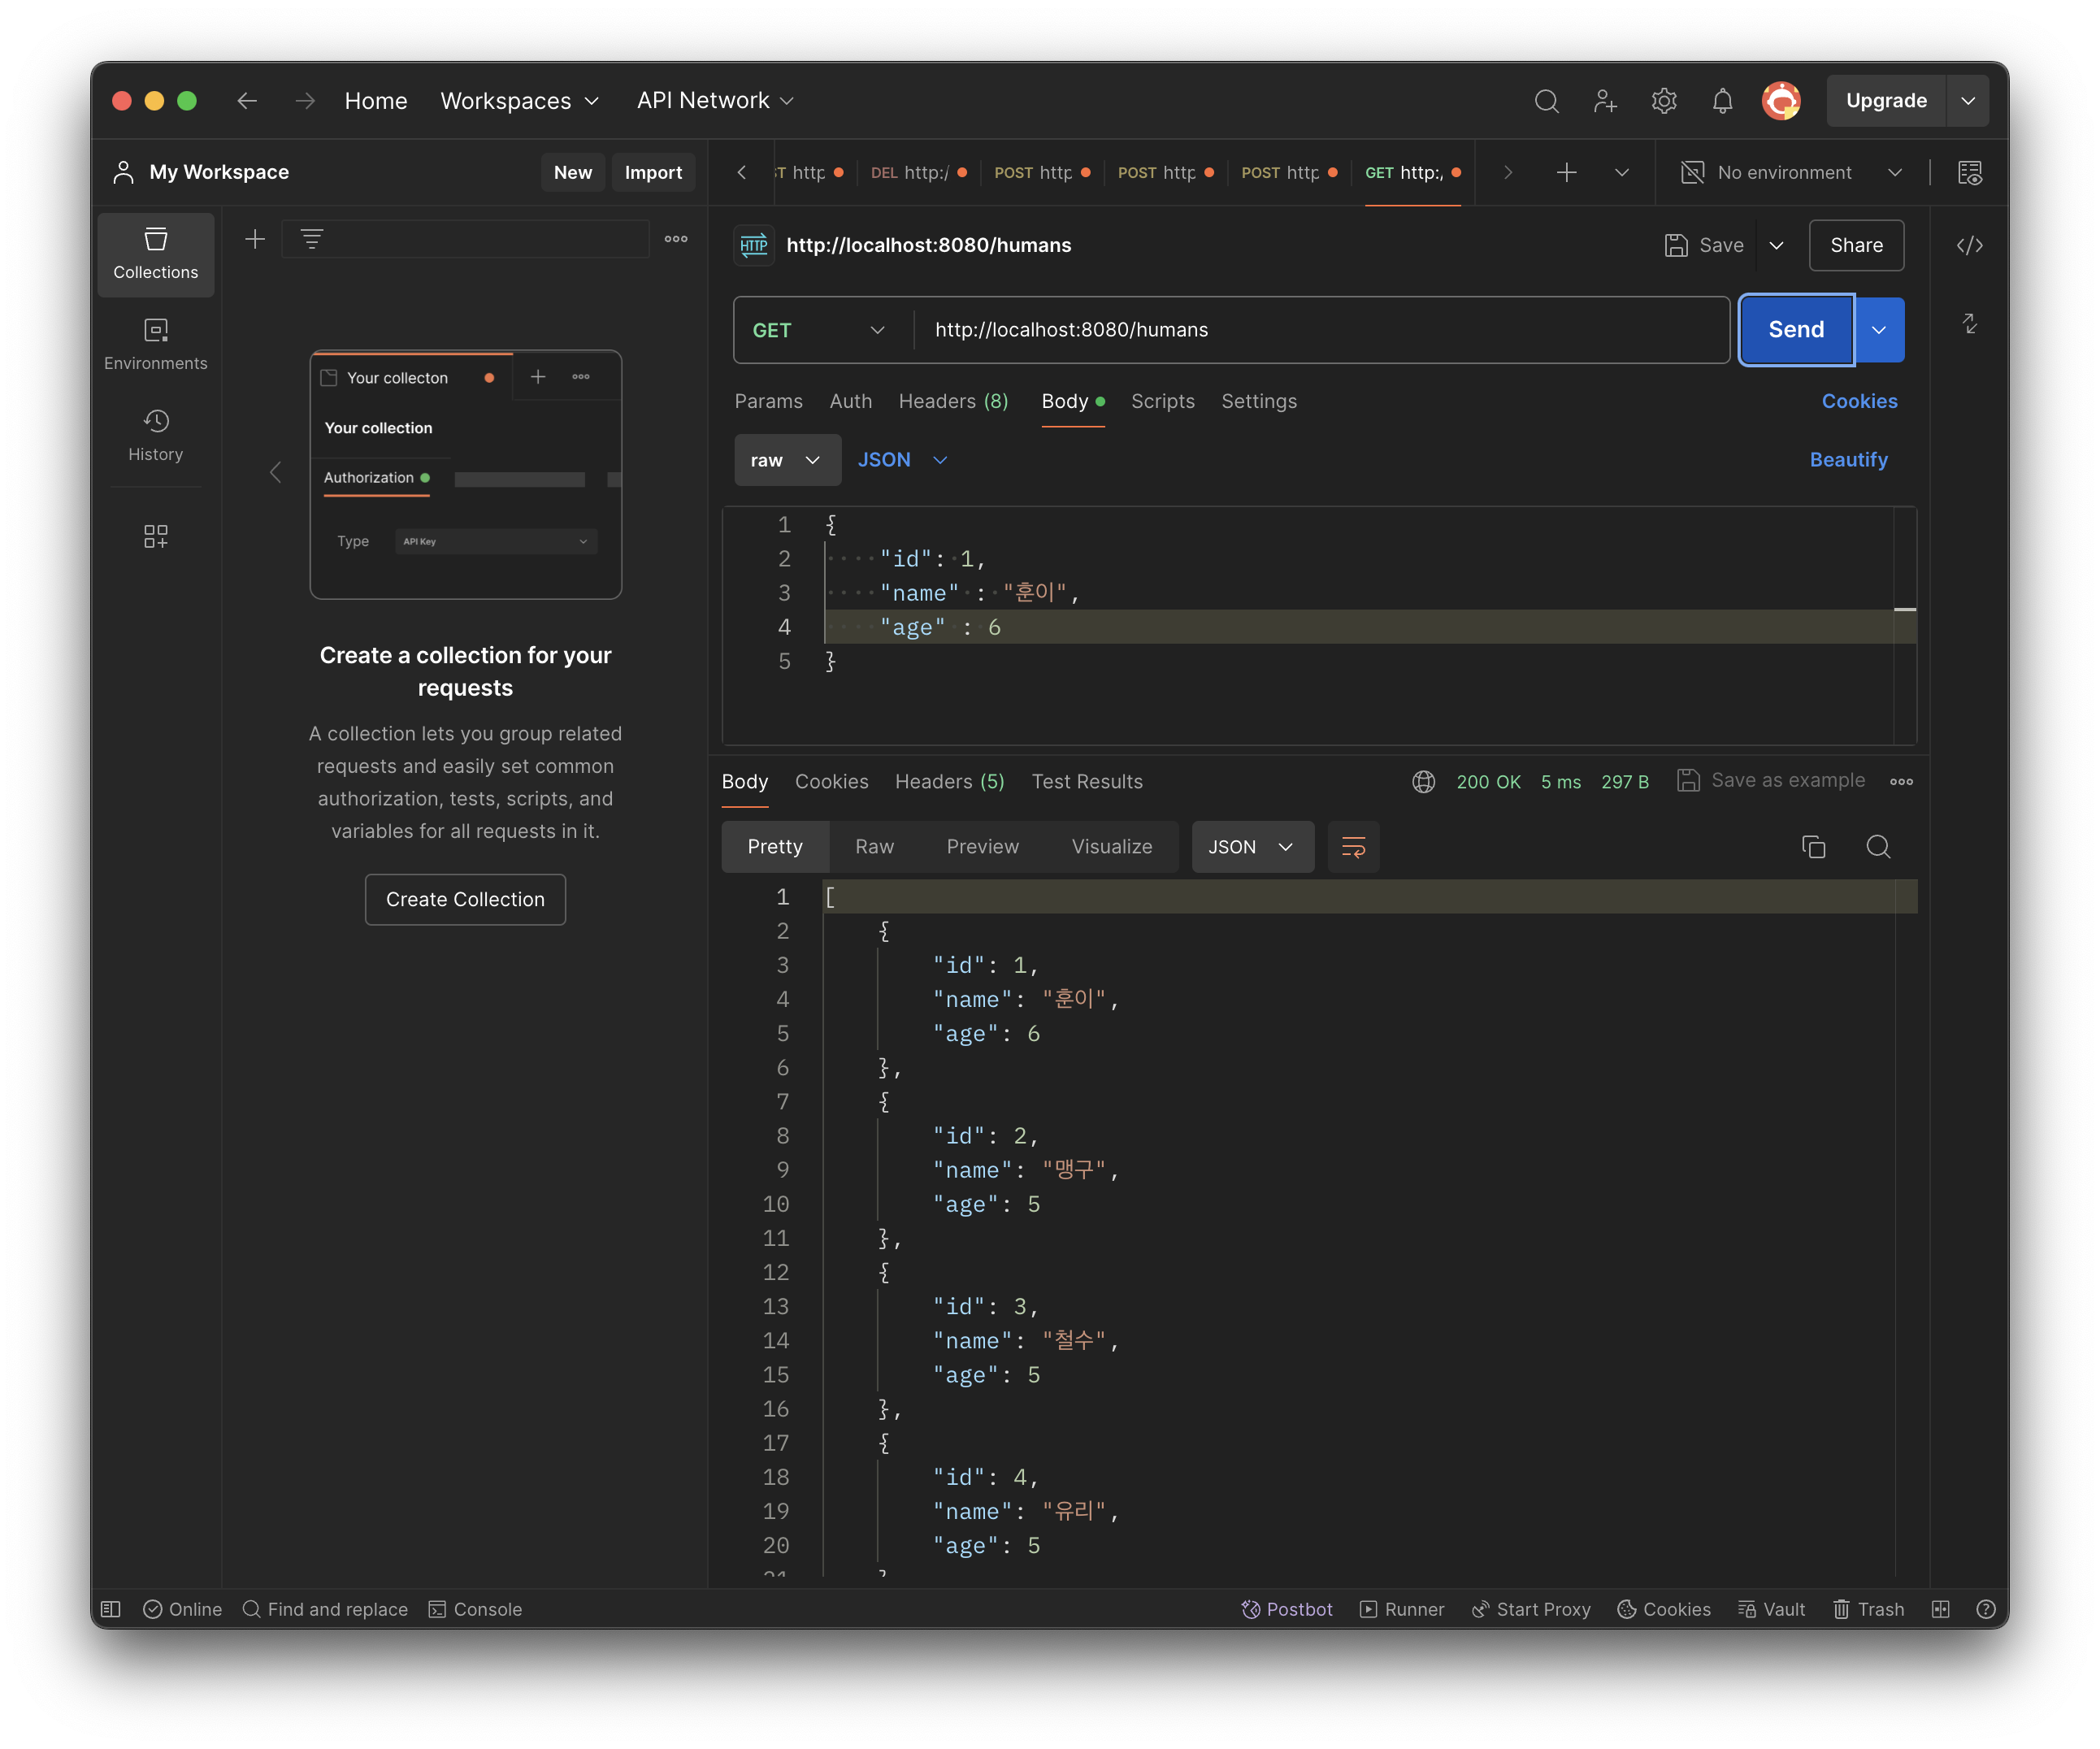The height and width of the screenshot is (1749, 2100).
Task: Toggle the two-pane layout view
Action: point(1940,1609)
